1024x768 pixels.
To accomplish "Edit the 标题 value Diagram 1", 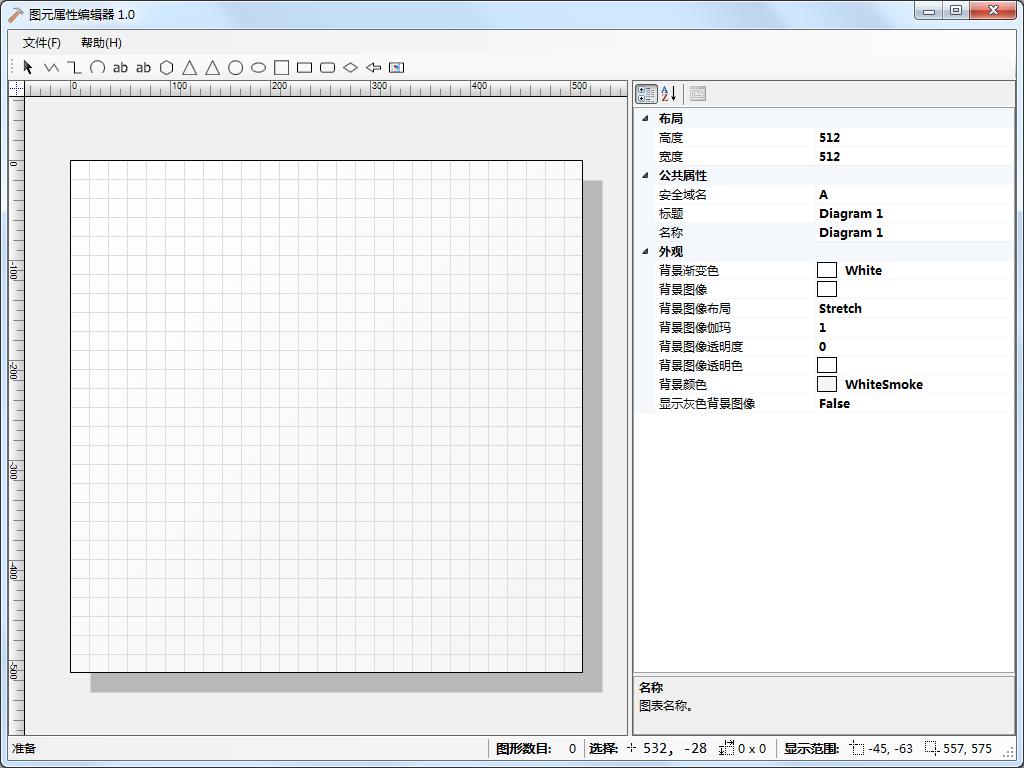I will point(851,214).
